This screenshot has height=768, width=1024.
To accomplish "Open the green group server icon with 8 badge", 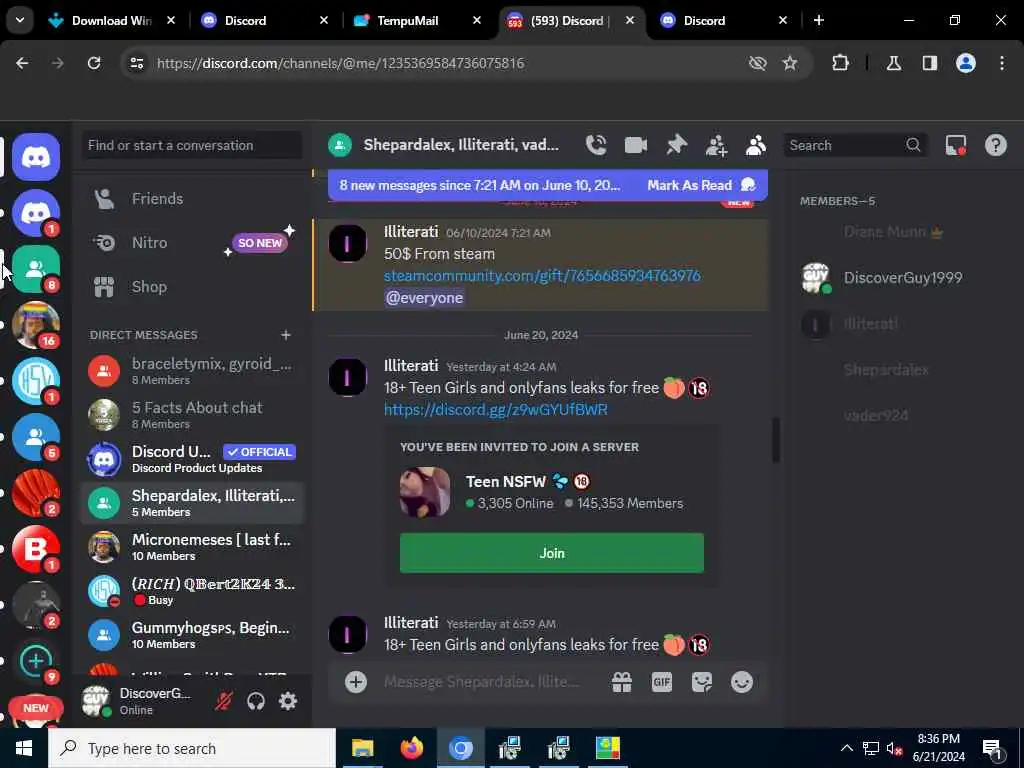I will pos(36,268).
